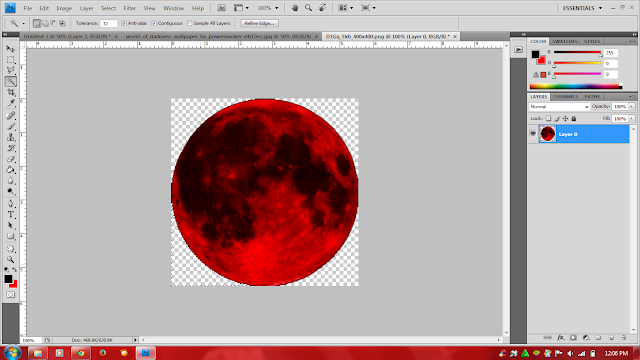Enable the Sample All Layers checkbox
The height and width of the screenshot is (360, 640).
click(x=189, y=23)
